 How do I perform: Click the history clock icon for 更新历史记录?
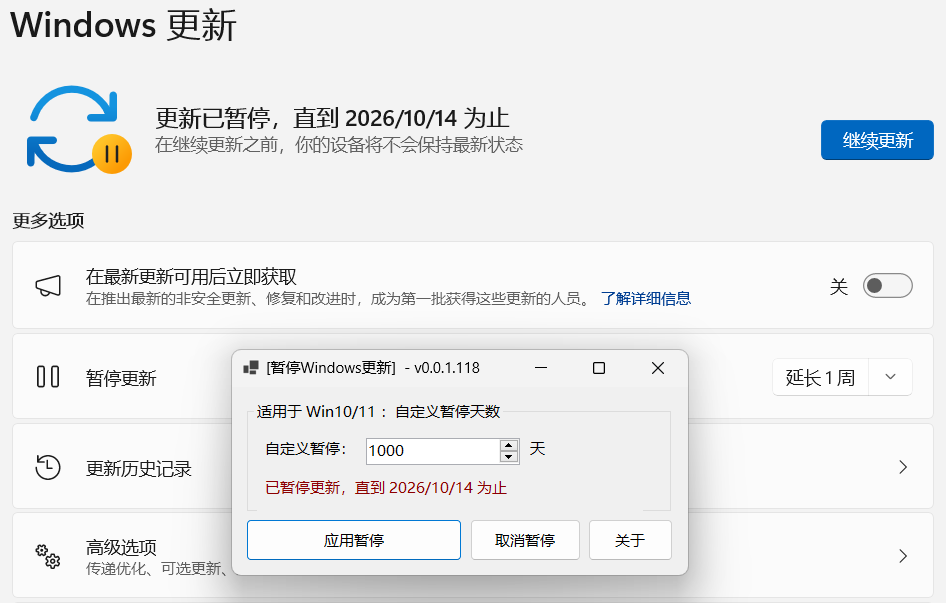point(48,467)
